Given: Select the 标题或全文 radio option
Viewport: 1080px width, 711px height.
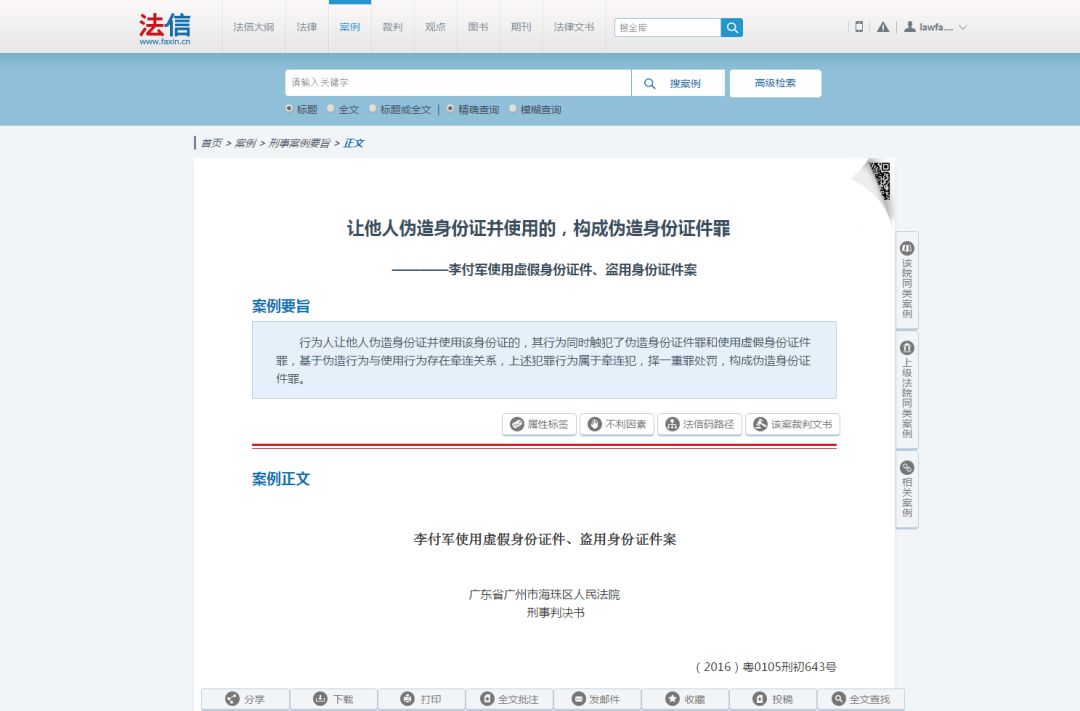Looking at the screenshot, I should tap(374, 109).
